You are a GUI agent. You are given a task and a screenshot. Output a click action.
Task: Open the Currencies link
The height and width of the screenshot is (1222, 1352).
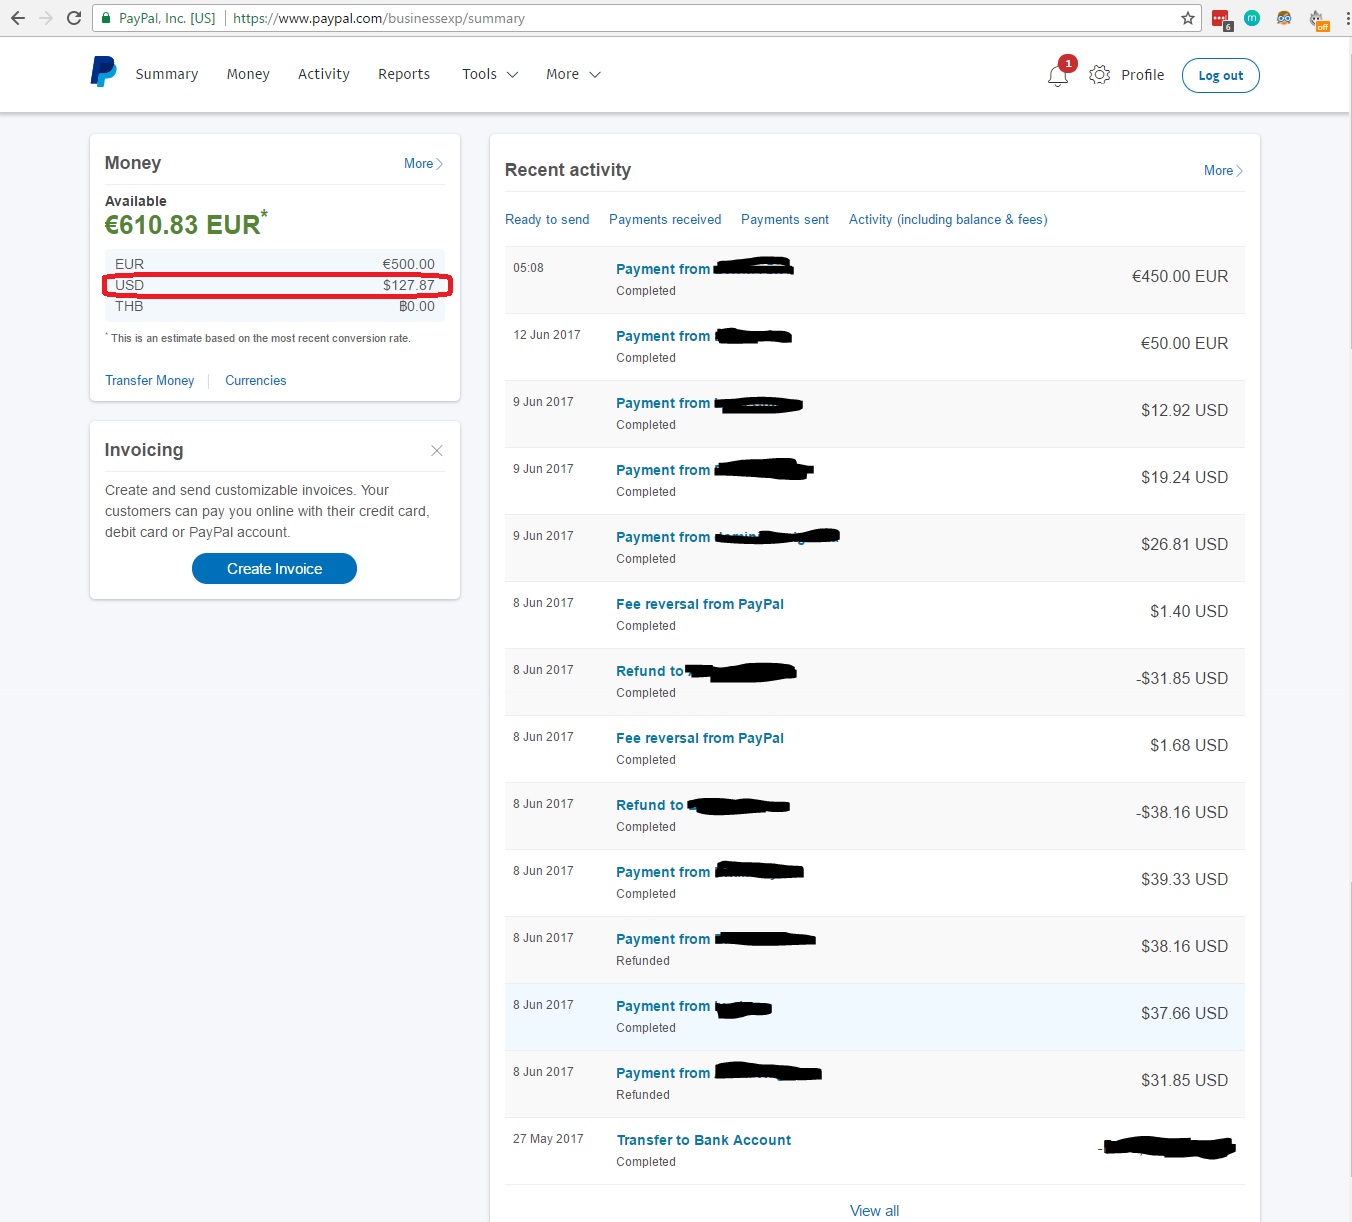coord(256,381)
